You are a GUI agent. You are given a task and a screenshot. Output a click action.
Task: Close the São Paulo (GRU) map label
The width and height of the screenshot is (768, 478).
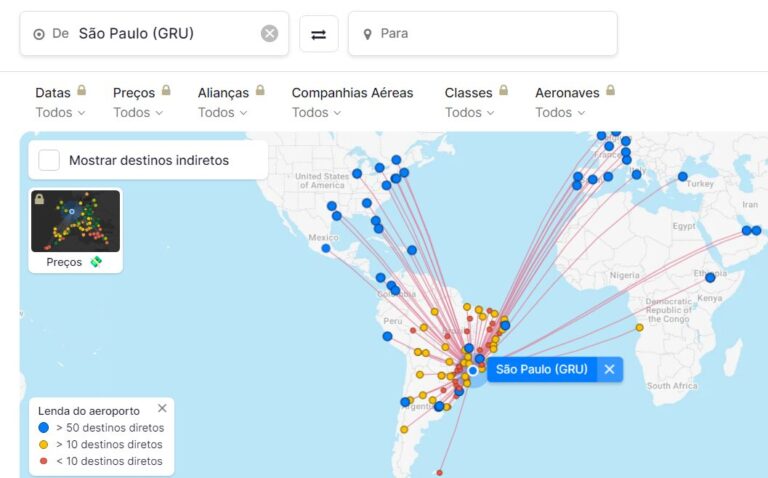click(x=609, y=369)
